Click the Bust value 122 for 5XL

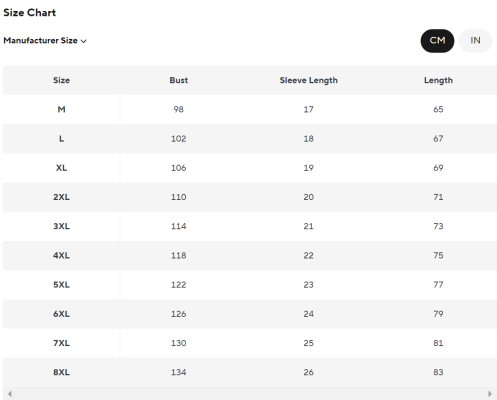[179, 285]
